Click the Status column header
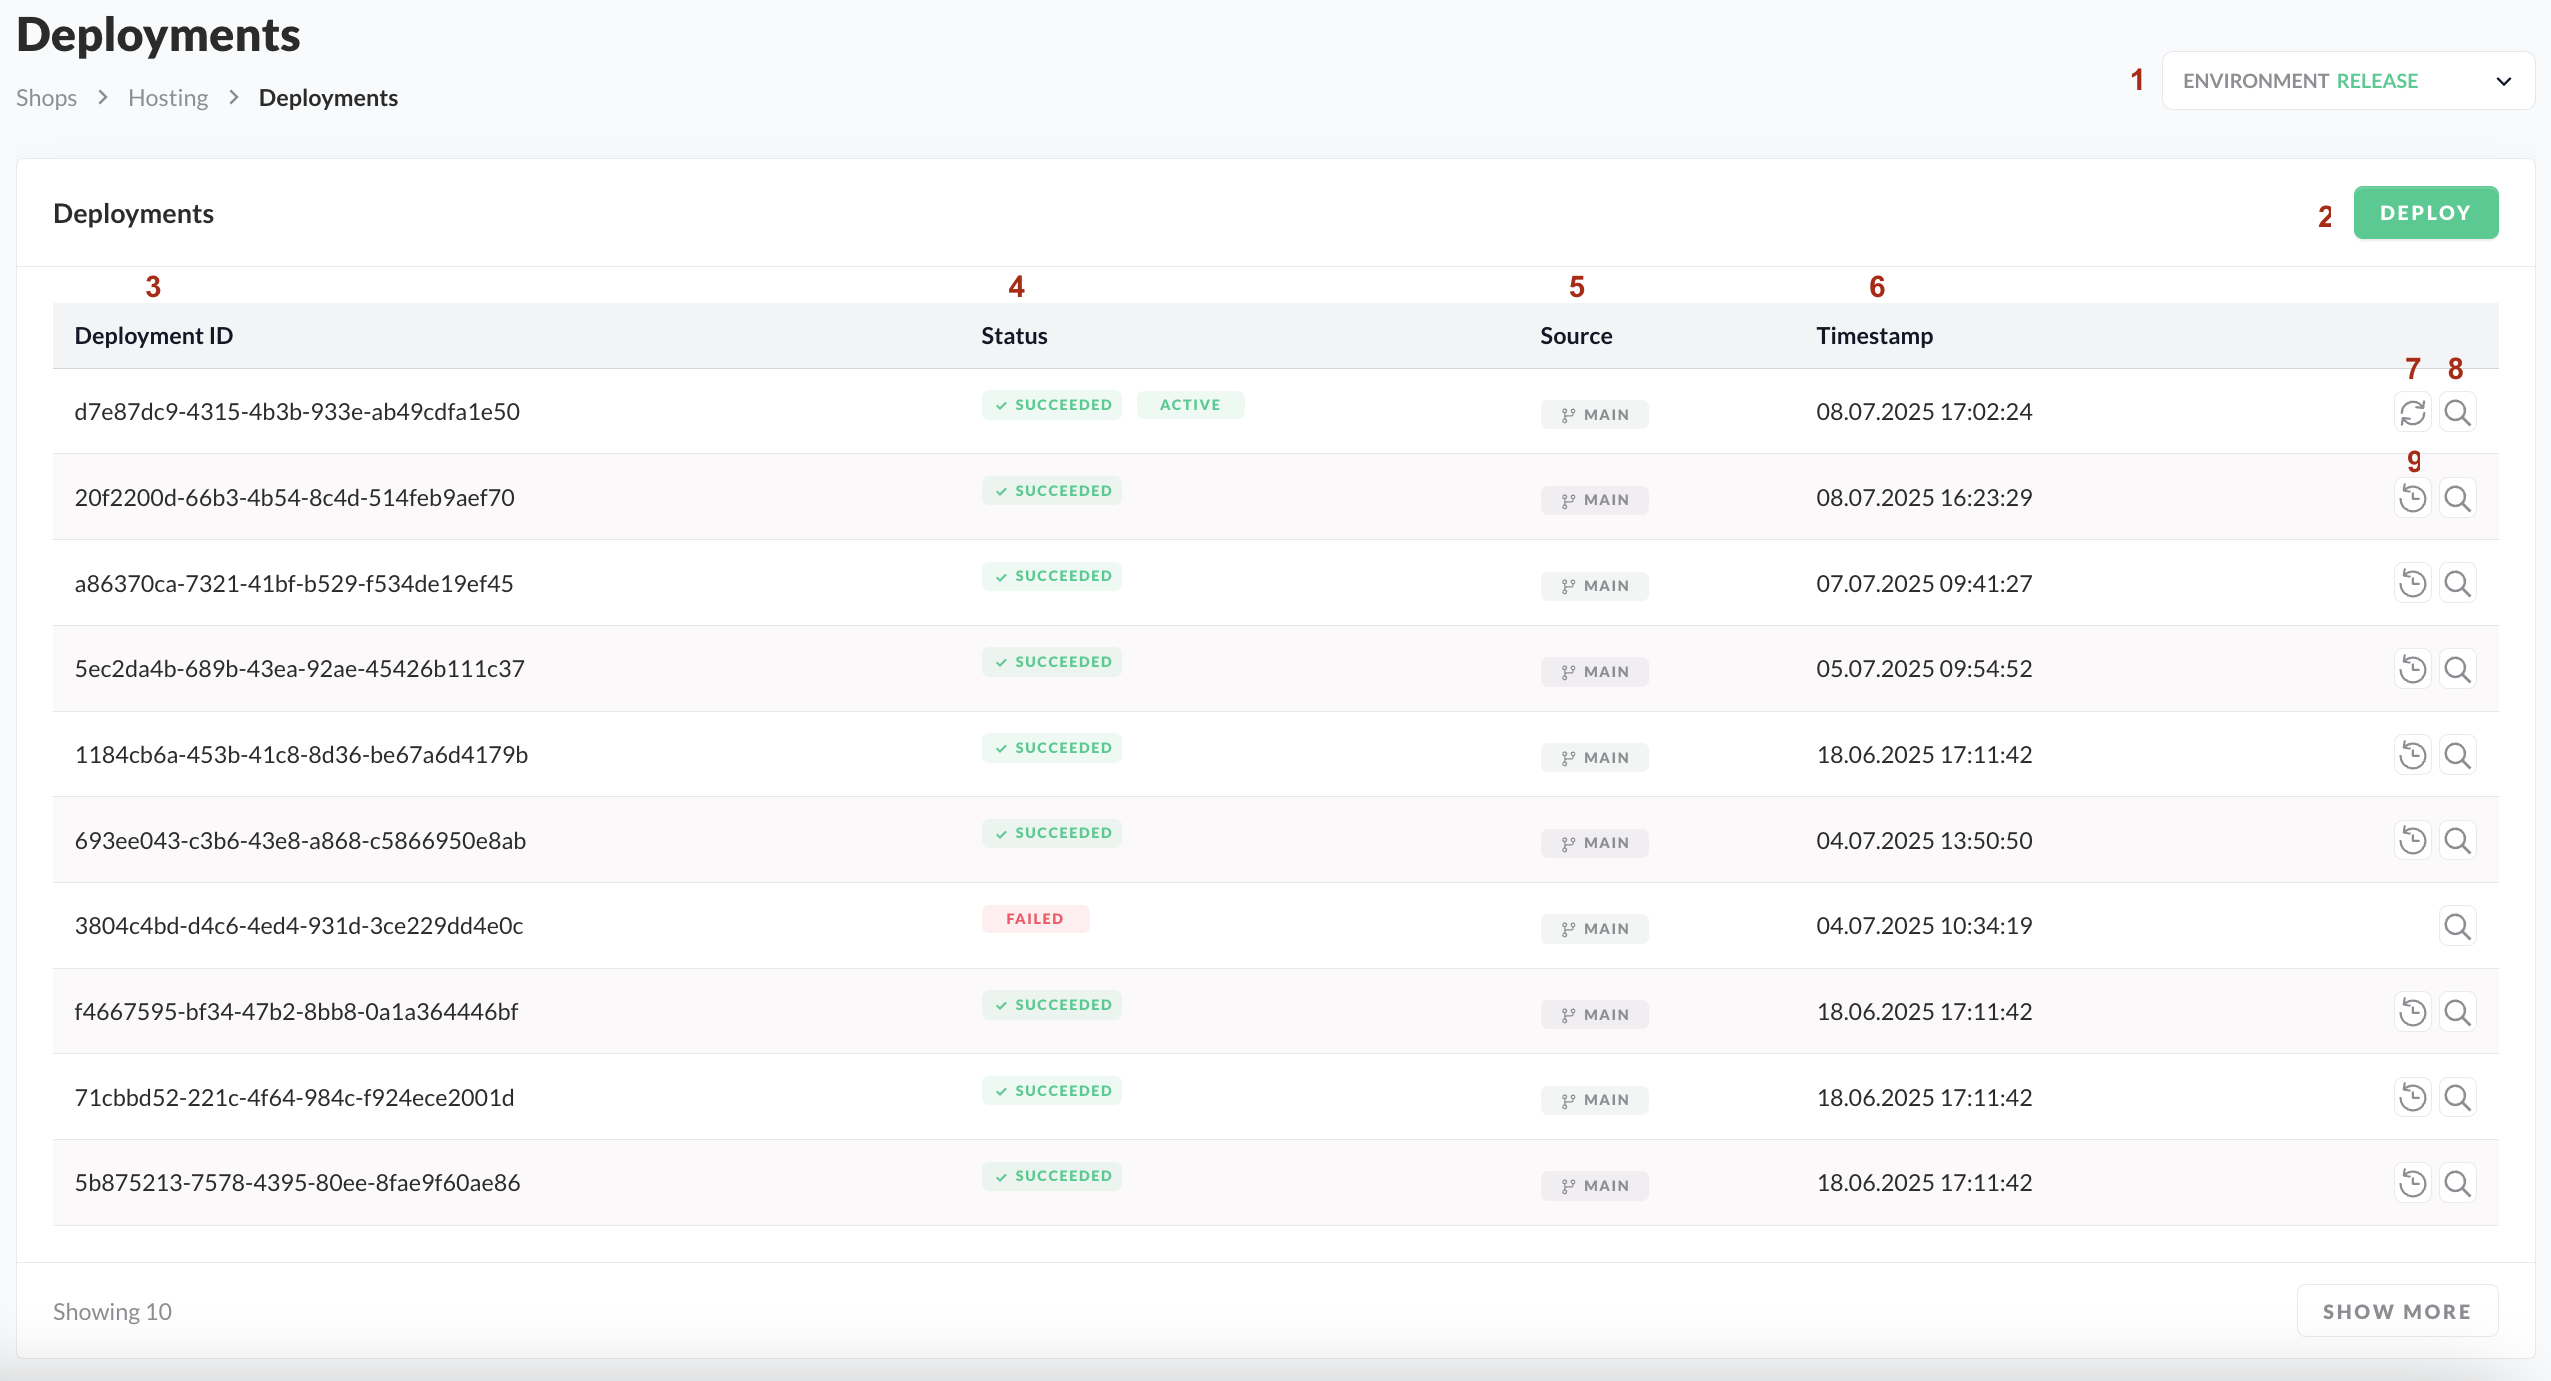2551x1381 pixels. [x=1014, y=336]
